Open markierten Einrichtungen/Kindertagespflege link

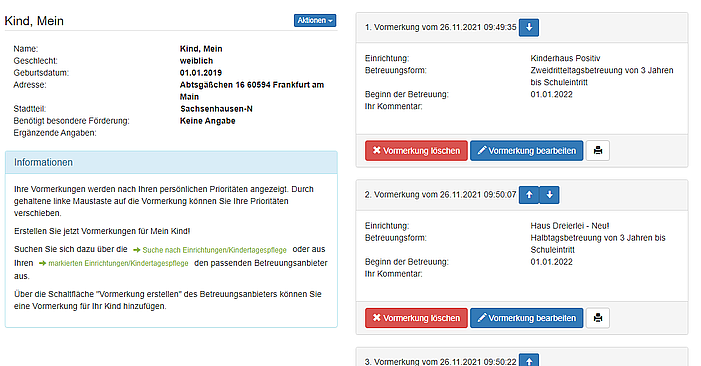click(114, 263)
